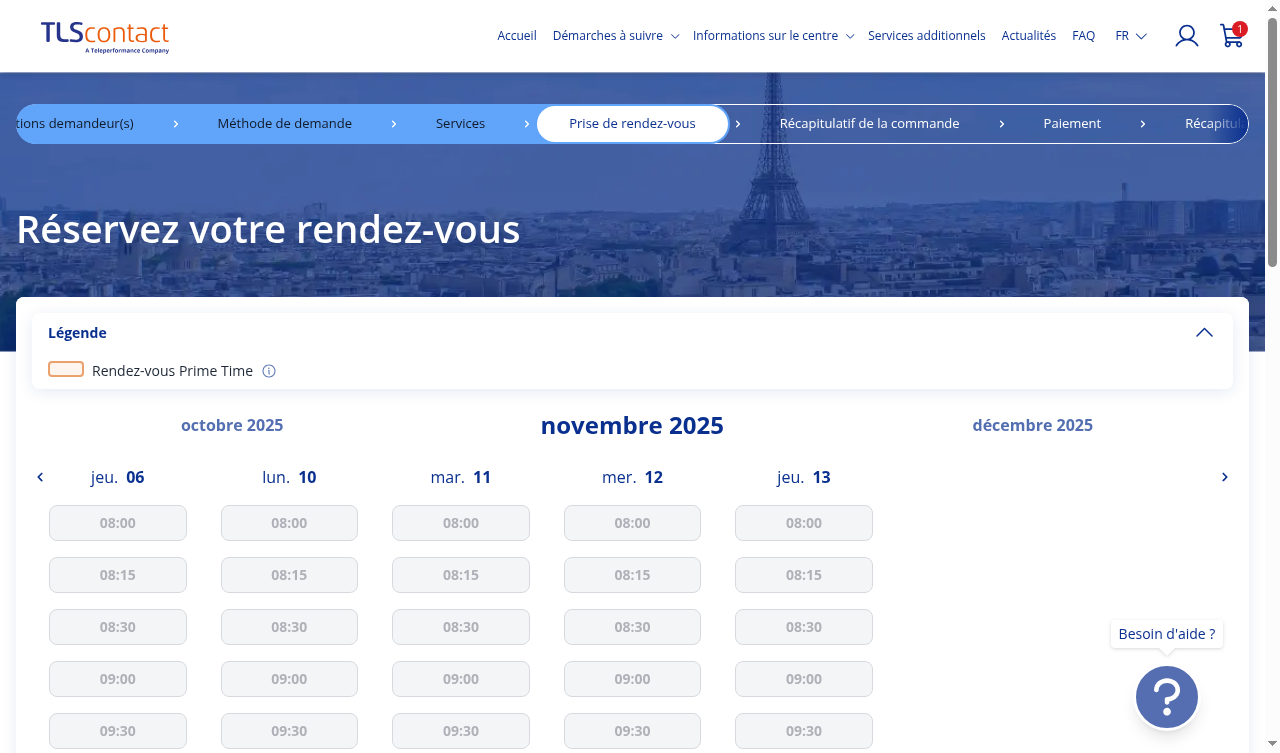Select the Méthode de demande step
This screenshot has height=753, width=1280.
tap(285, 124)
